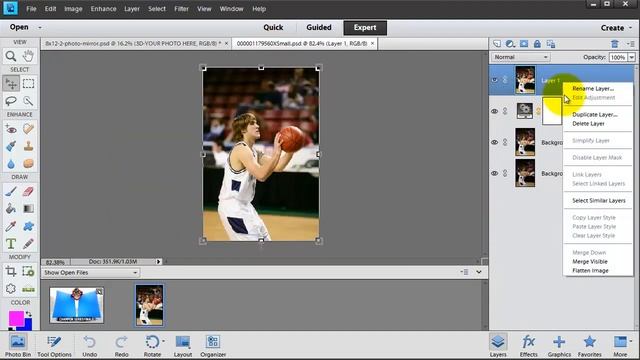Open the status bar info arrow

click(158, 262)
